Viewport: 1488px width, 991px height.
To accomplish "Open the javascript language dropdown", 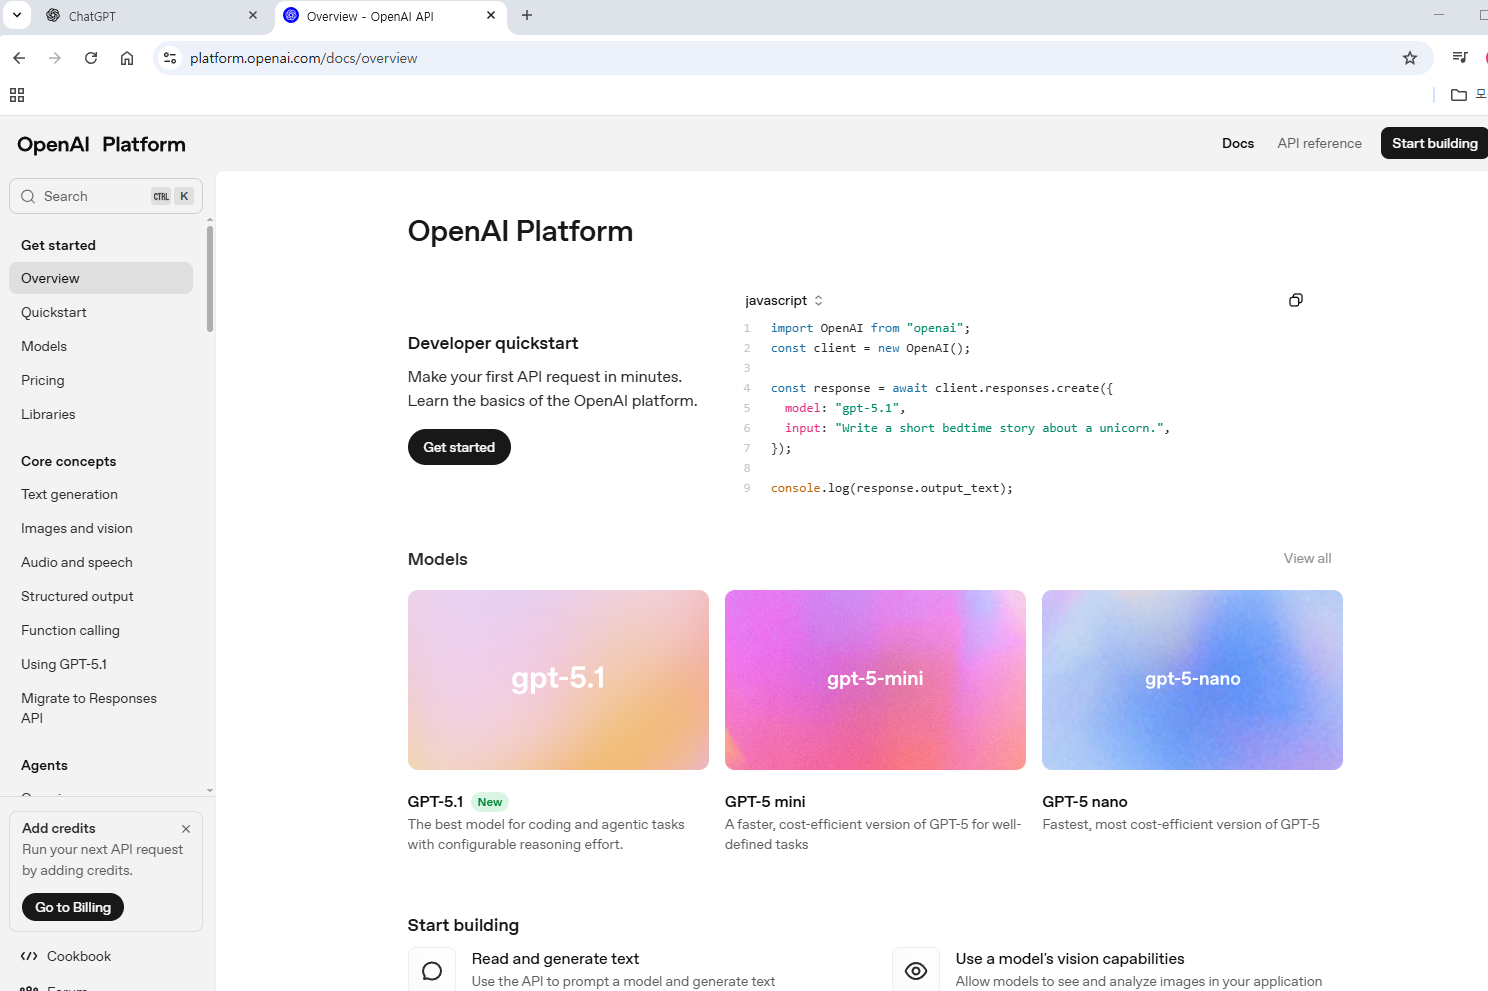I will [784, 300].
